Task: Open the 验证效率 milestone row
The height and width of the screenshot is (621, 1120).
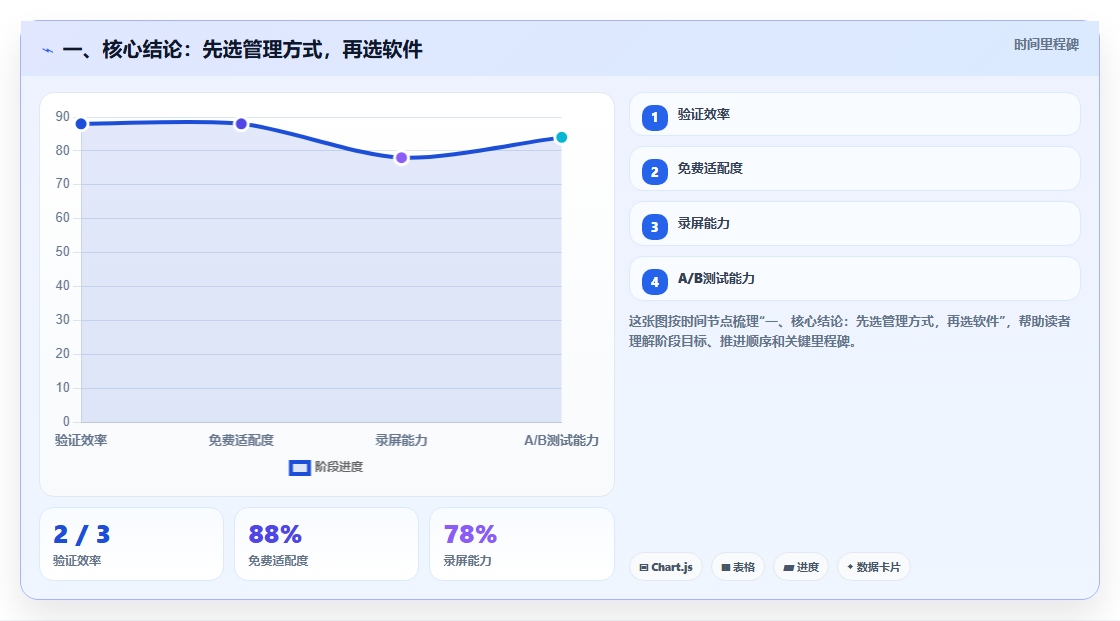Action: click(854, 114)
